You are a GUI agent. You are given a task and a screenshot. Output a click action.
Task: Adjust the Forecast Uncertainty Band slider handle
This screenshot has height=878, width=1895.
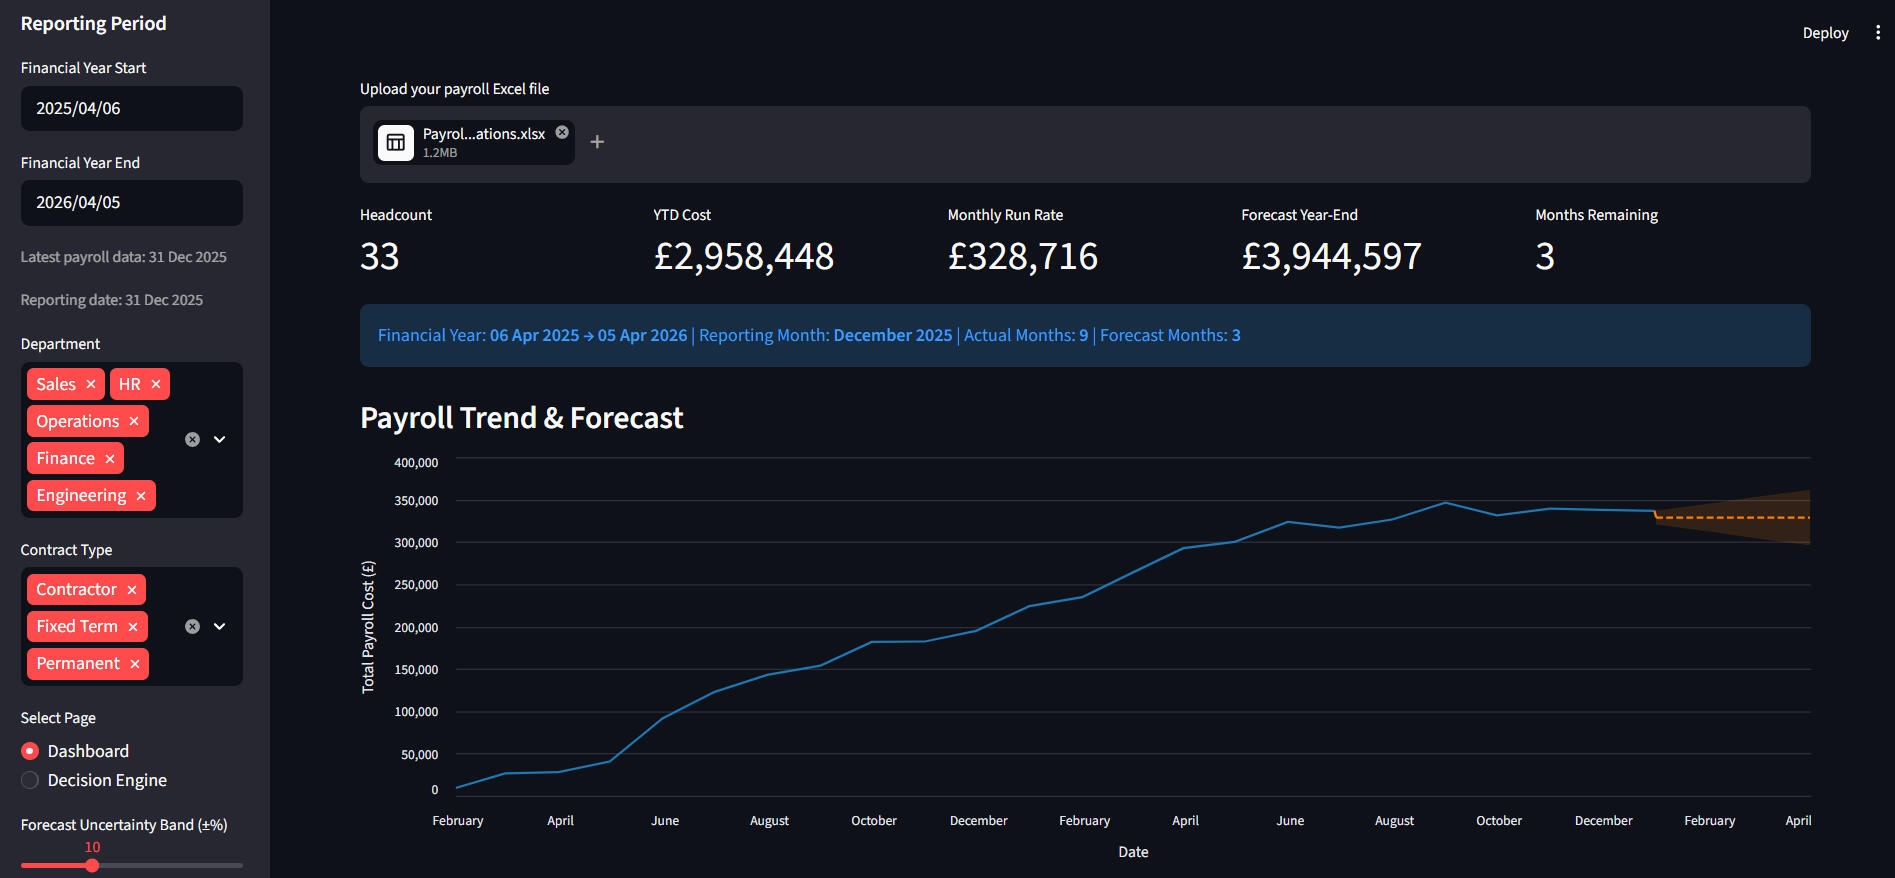click(92, 866)
